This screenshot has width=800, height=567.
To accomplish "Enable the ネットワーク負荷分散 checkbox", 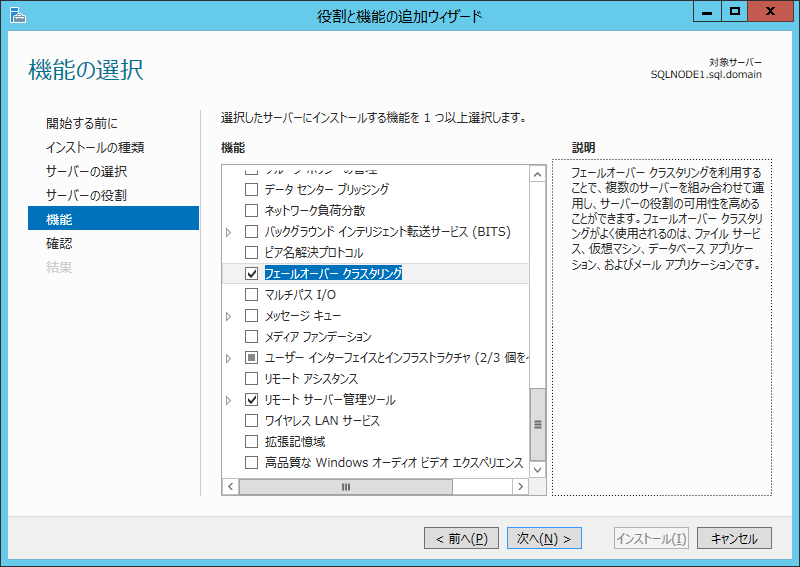I will 252,210.
